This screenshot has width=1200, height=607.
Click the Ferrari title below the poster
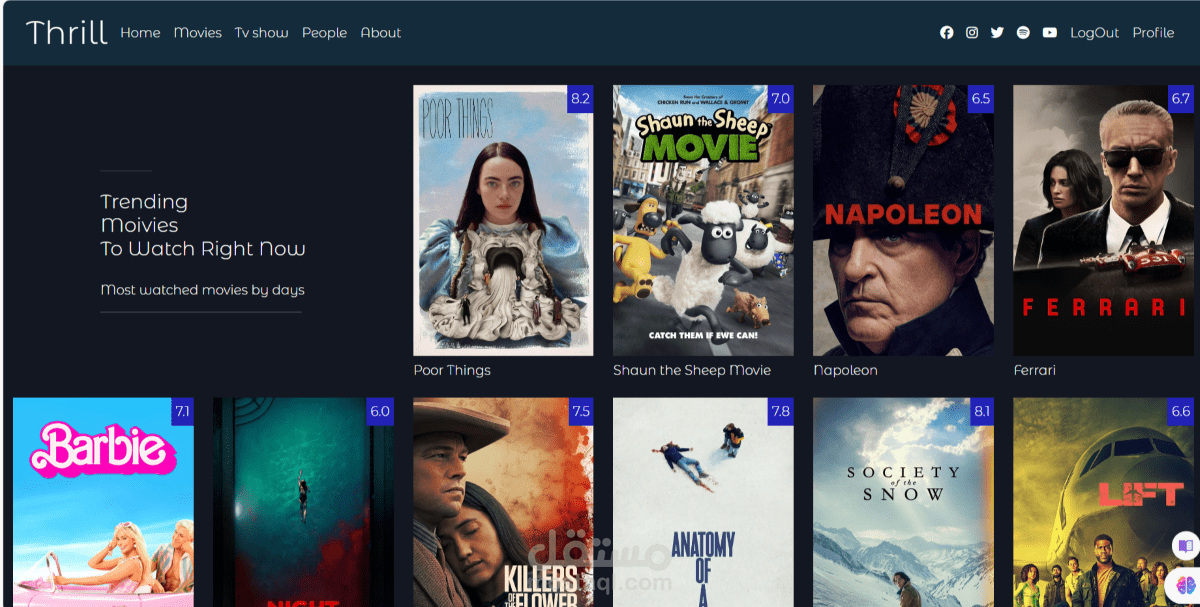(x=1034, y=370)
